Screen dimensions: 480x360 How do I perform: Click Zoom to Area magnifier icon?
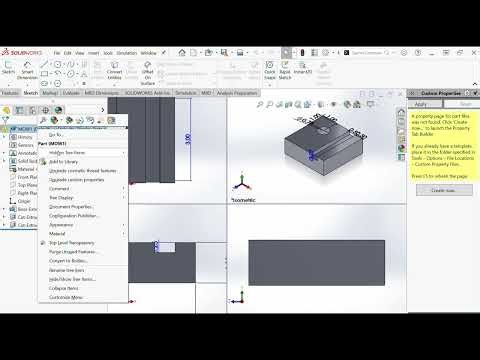coord(269,105)
